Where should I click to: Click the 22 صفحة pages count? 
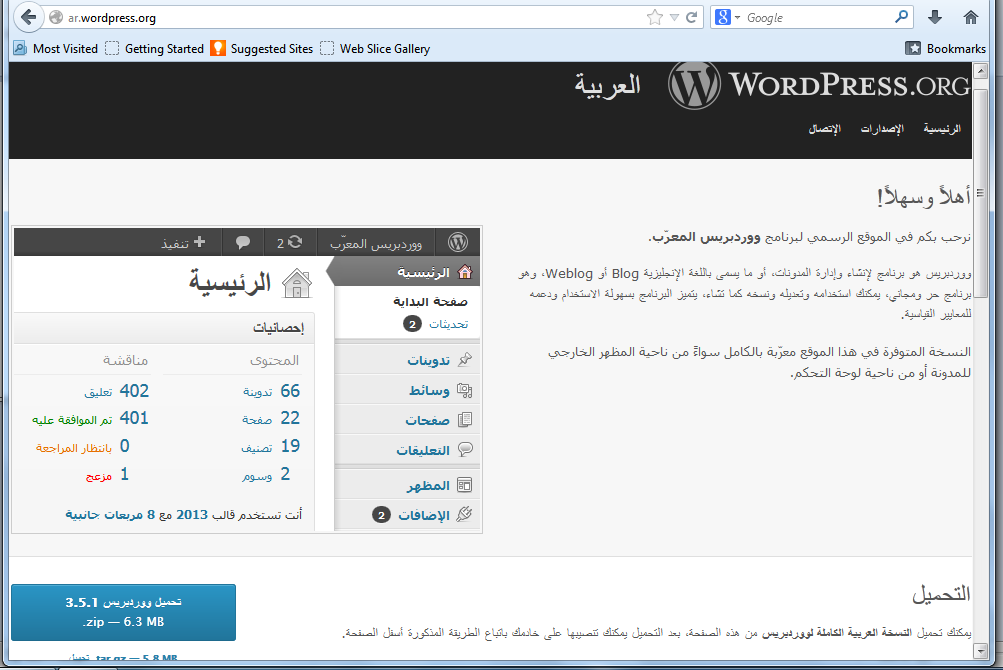click(271, 419)
